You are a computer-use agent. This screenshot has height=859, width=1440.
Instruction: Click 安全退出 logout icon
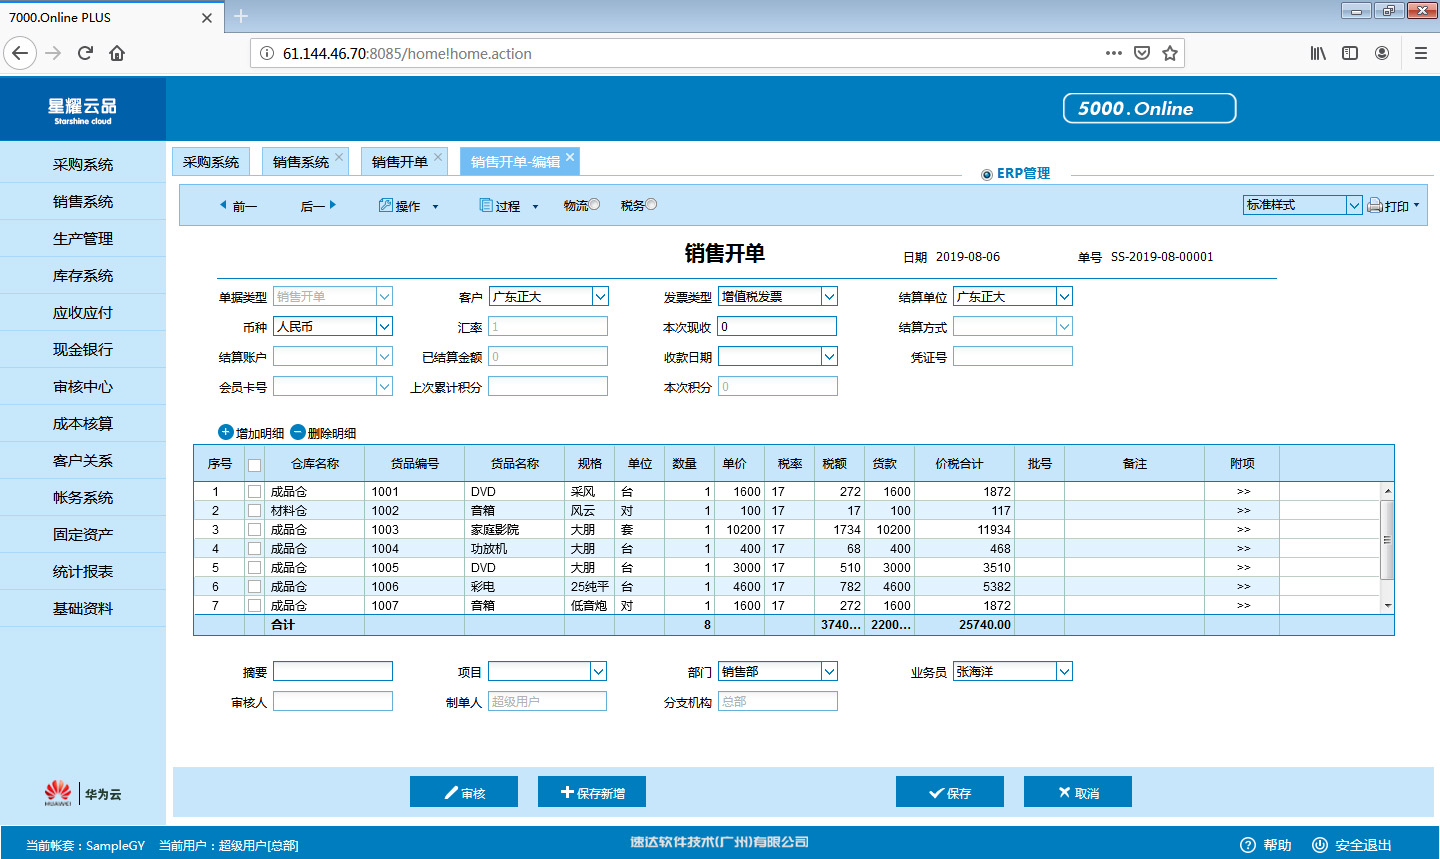(1320, 845)
